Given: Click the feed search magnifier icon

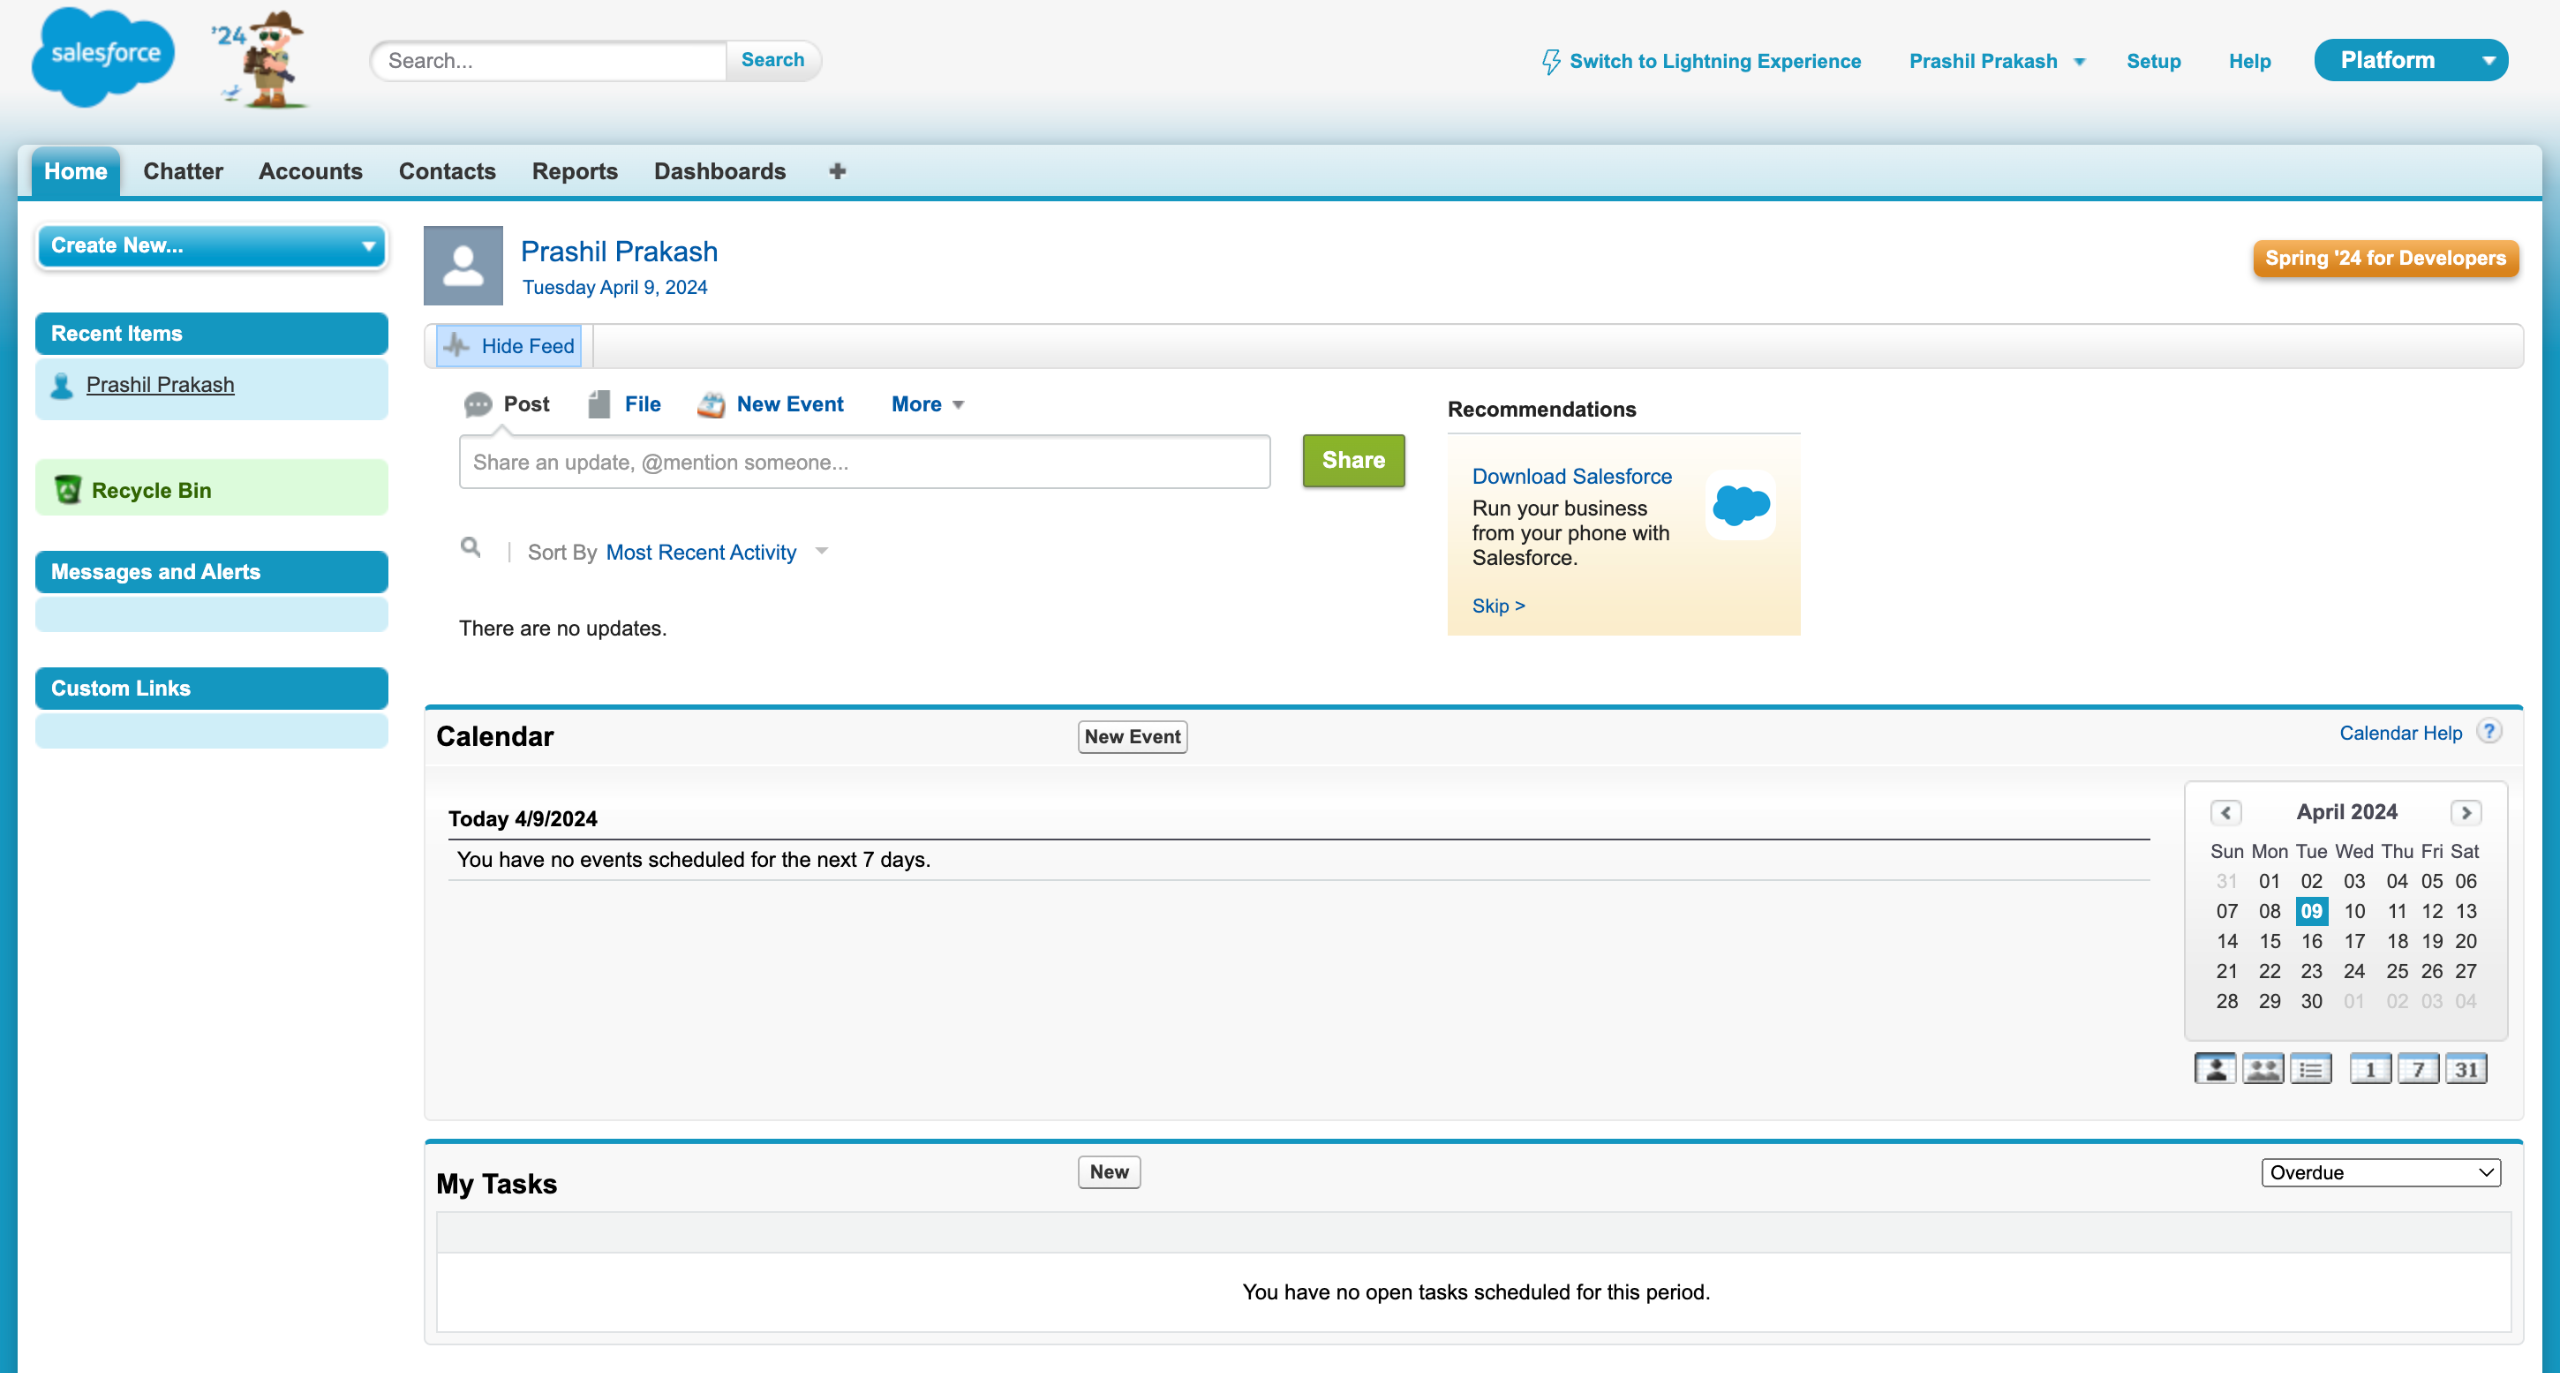Looking at the screenshot, I should [x=470, y=547].
